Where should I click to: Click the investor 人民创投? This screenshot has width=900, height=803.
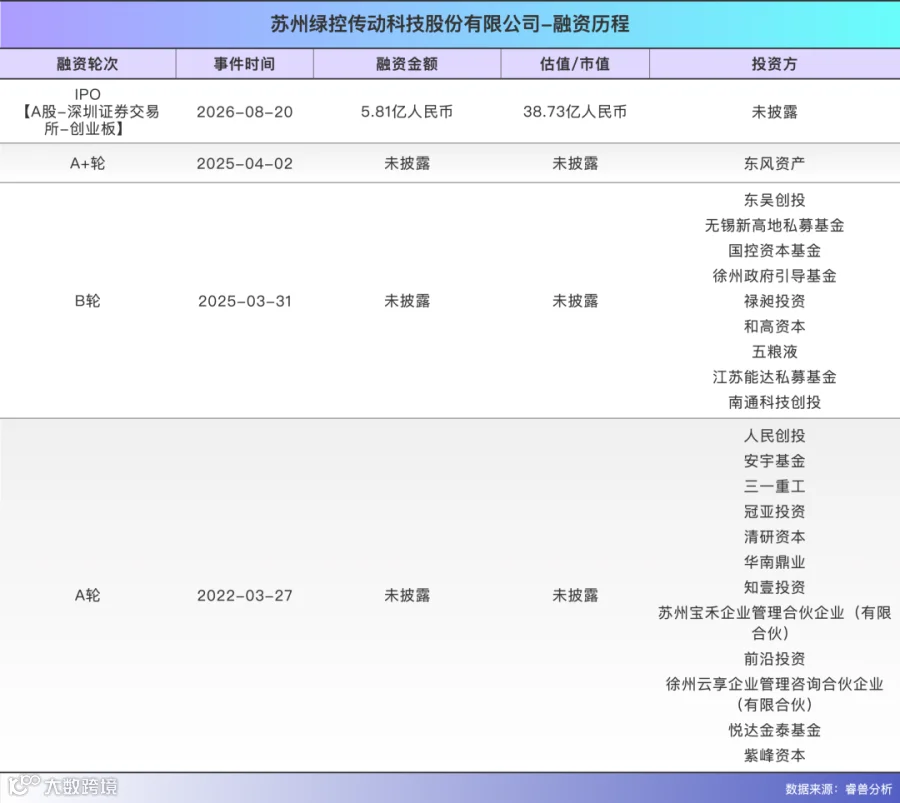(x=774, y=436)
